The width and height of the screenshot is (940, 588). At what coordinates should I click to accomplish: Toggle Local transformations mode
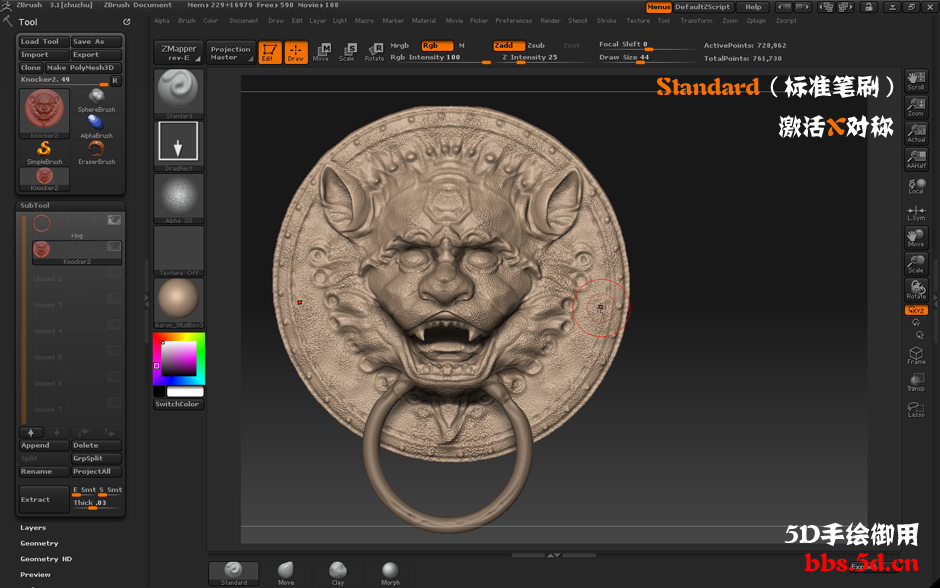tap(916, 186)
